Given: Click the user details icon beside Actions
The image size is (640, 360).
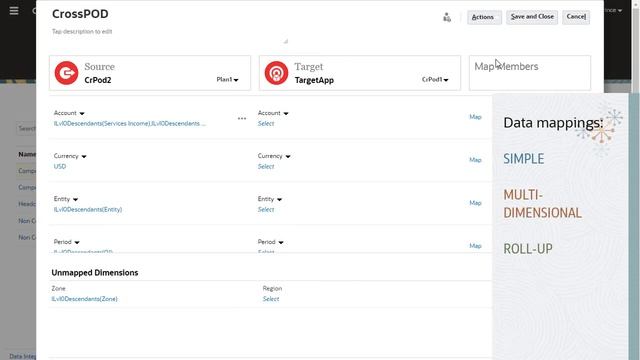Looking at the screenshot, I should 447,17.
